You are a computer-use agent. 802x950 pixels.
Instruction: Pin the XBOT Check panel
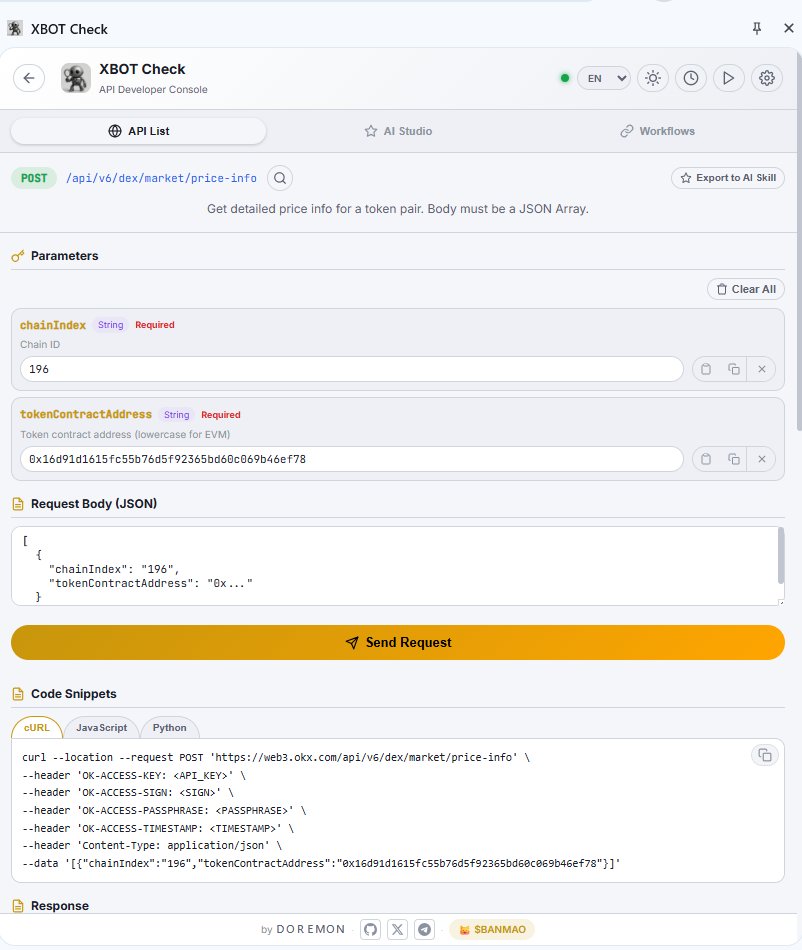[x=757, y=28]
